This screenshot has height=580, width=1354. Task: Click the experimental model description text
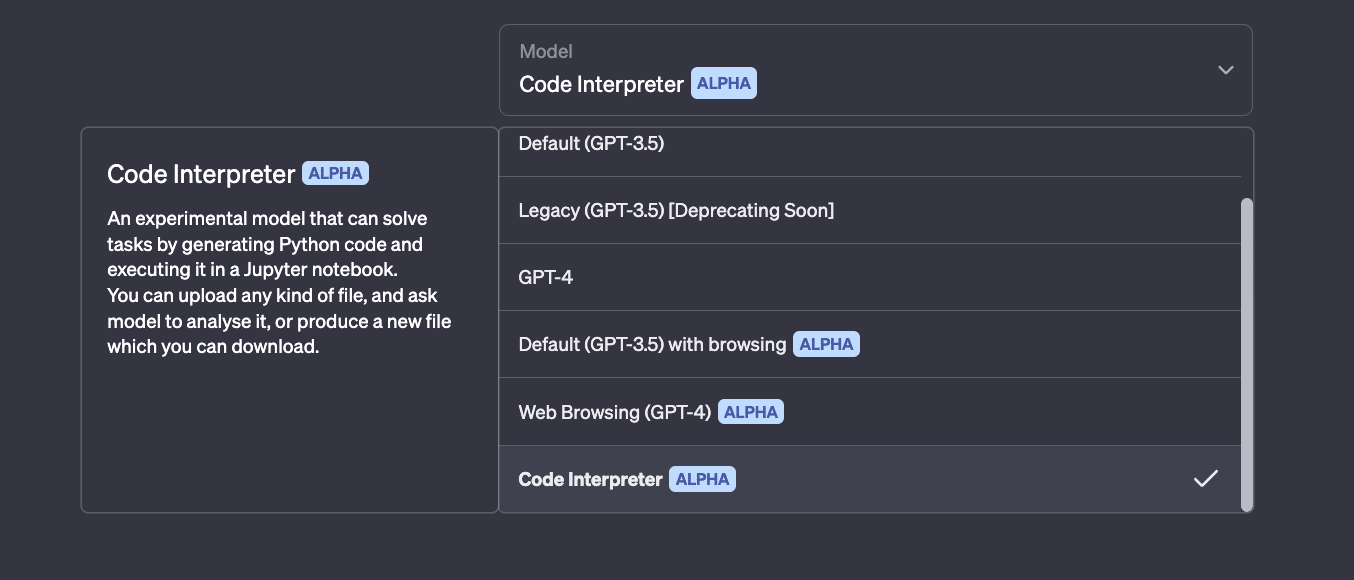coord(279,282)
